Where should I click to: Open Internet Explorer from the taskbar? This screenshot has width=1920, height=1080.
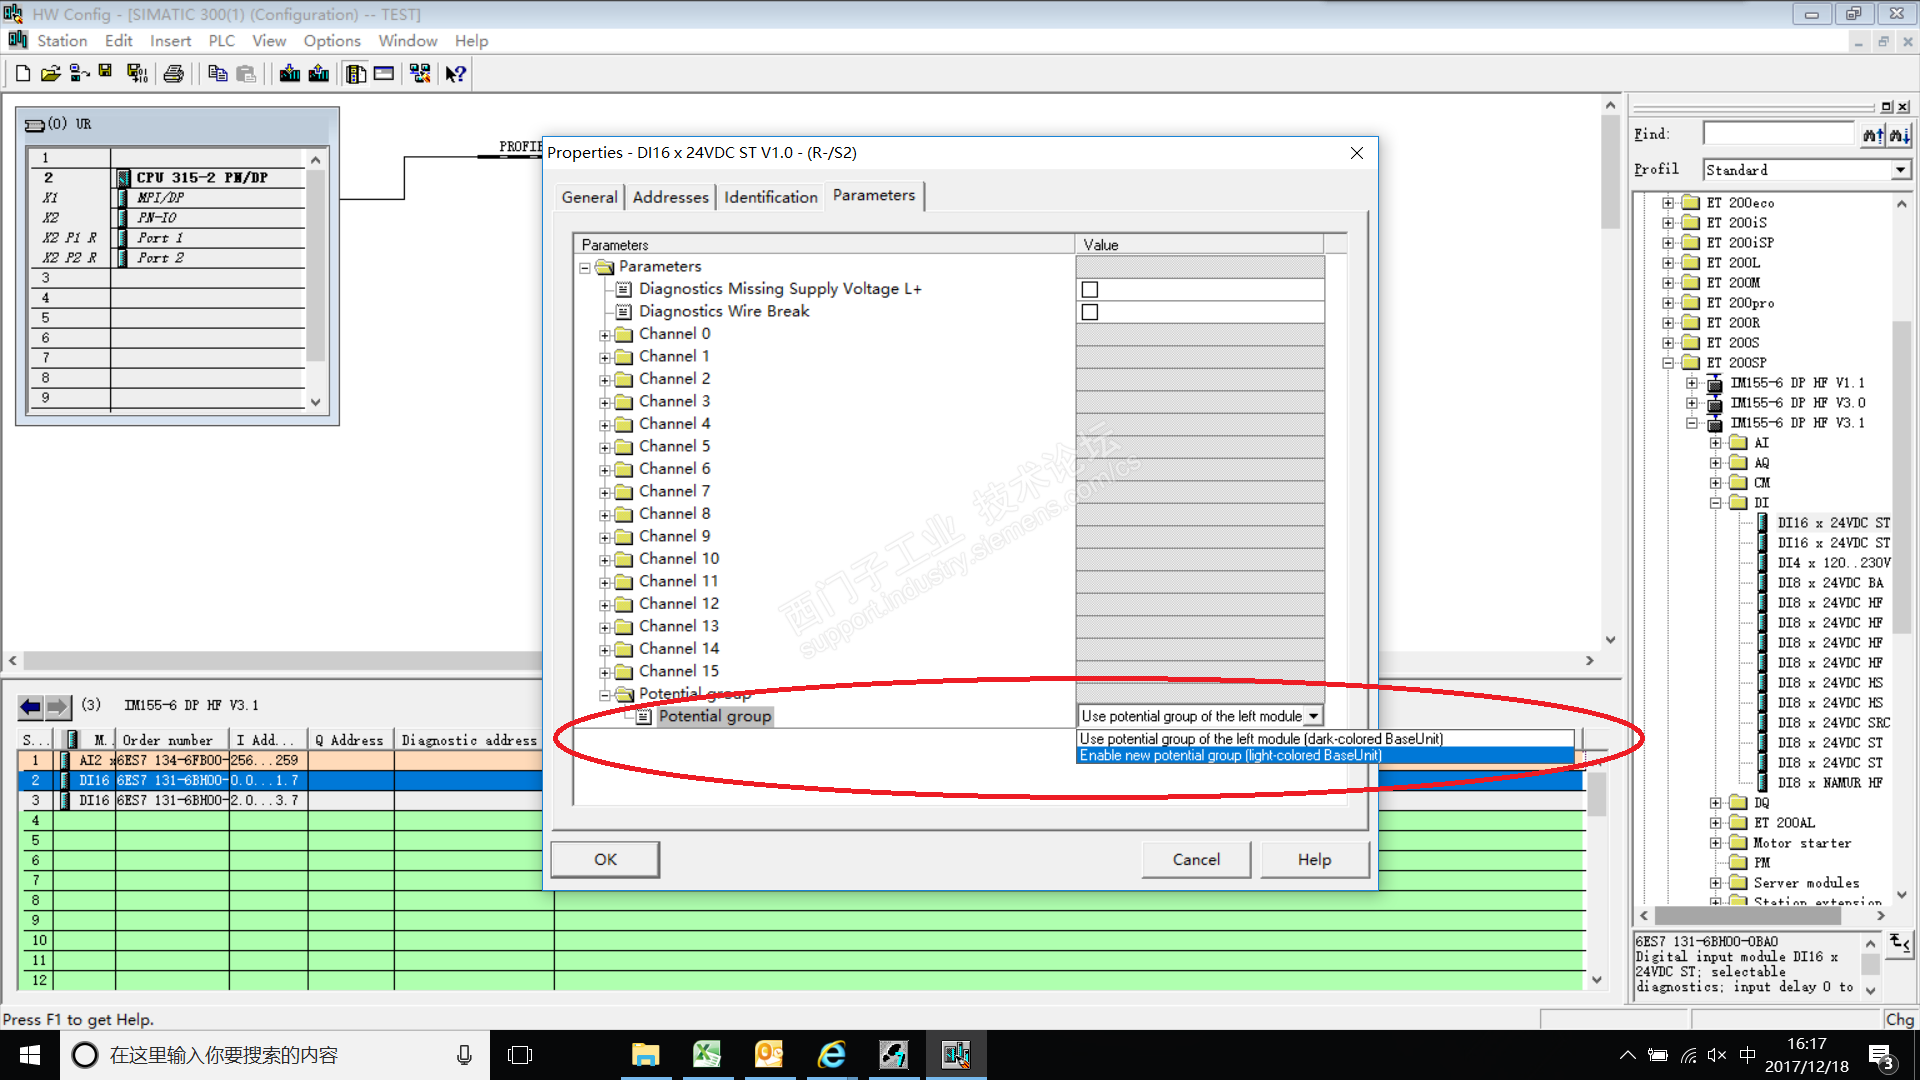(x=831, y=1055)
